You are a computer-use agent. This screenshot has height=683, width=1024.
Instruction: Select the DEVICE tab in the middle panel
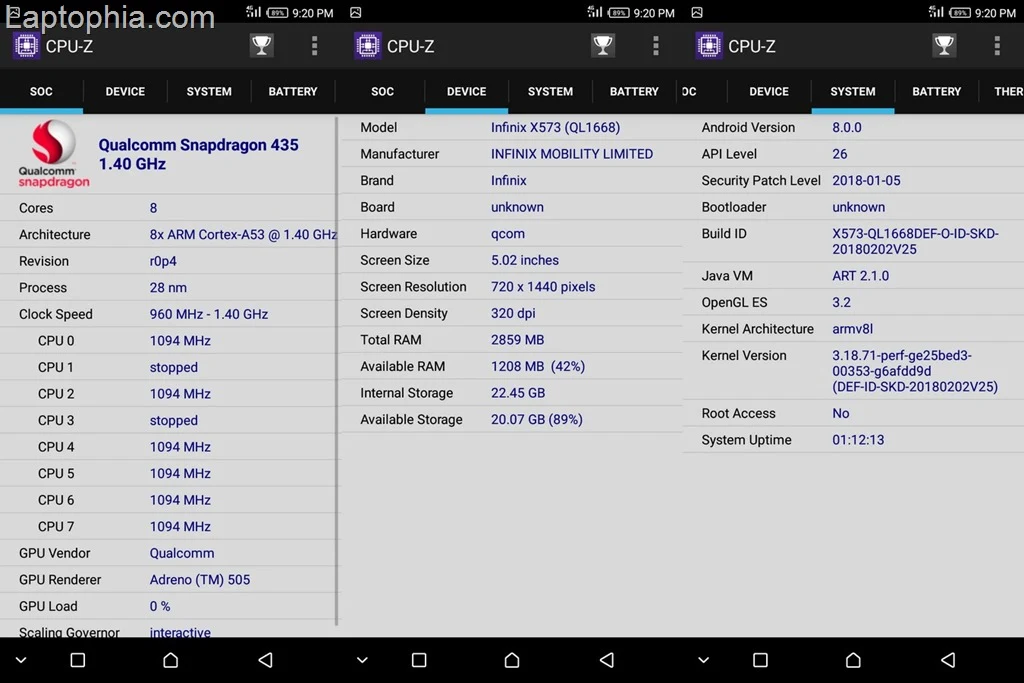coord(466,91)
